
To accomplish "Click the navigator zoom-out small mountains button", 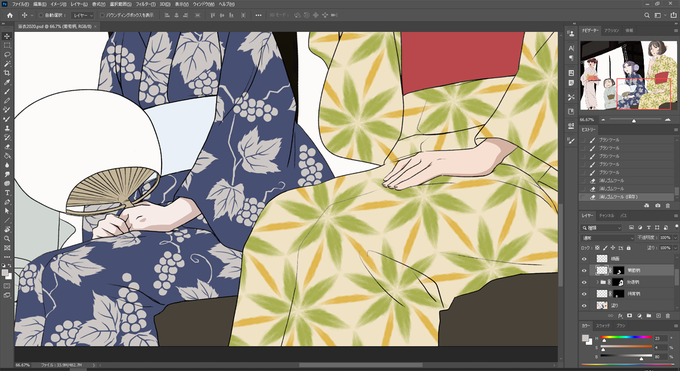I will 603,119.
